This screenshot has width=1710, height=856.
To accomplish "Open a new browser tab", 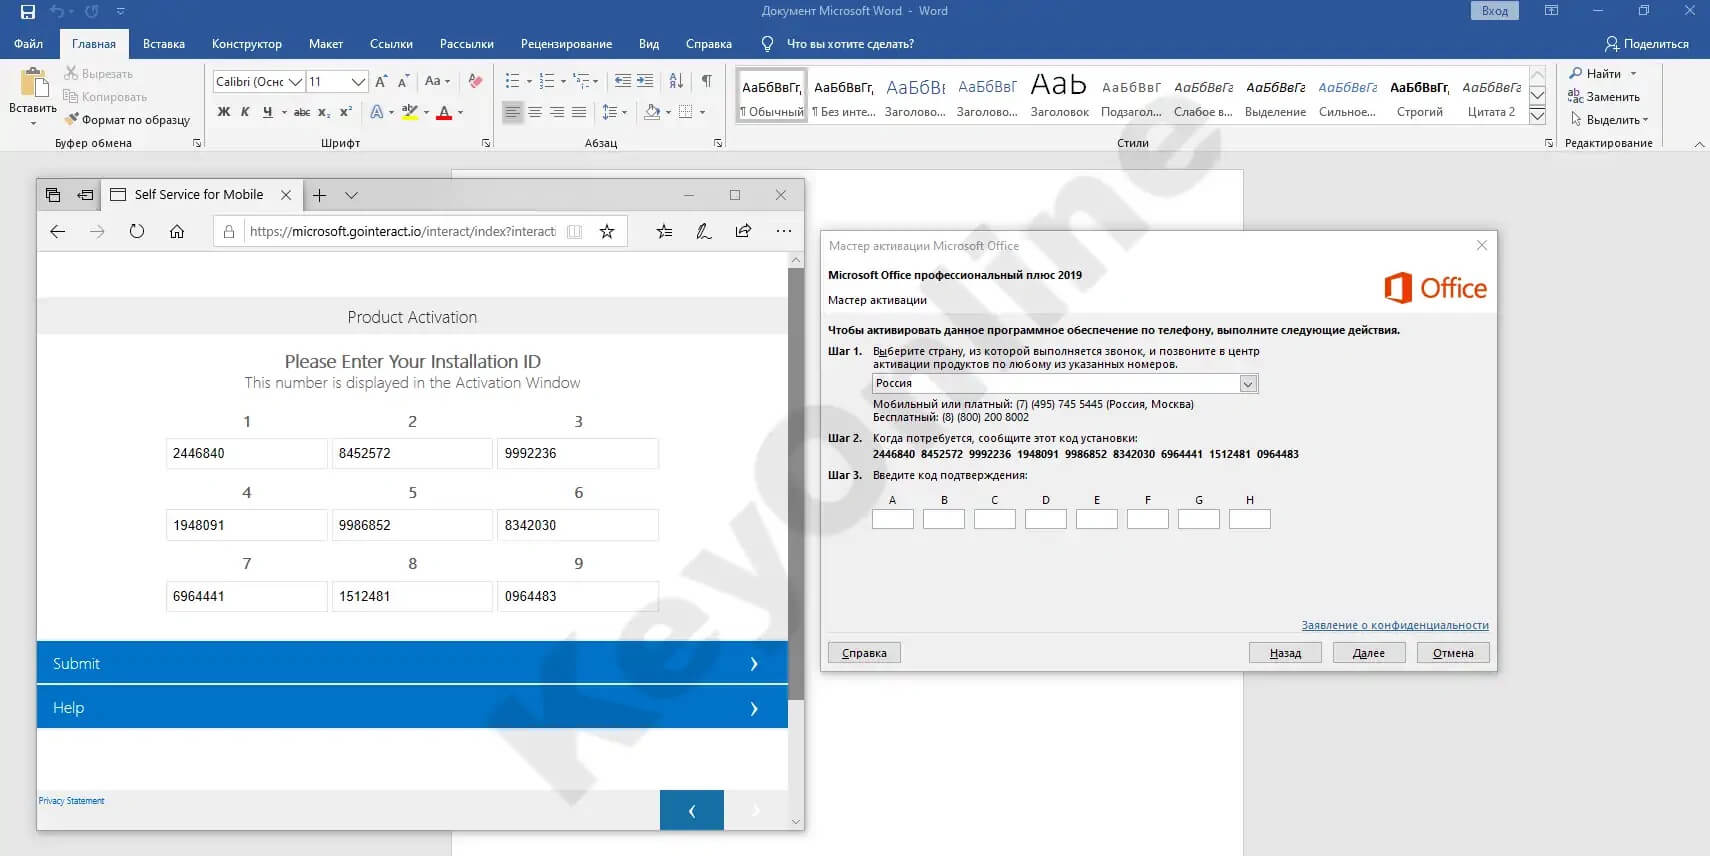I will 319,195.
